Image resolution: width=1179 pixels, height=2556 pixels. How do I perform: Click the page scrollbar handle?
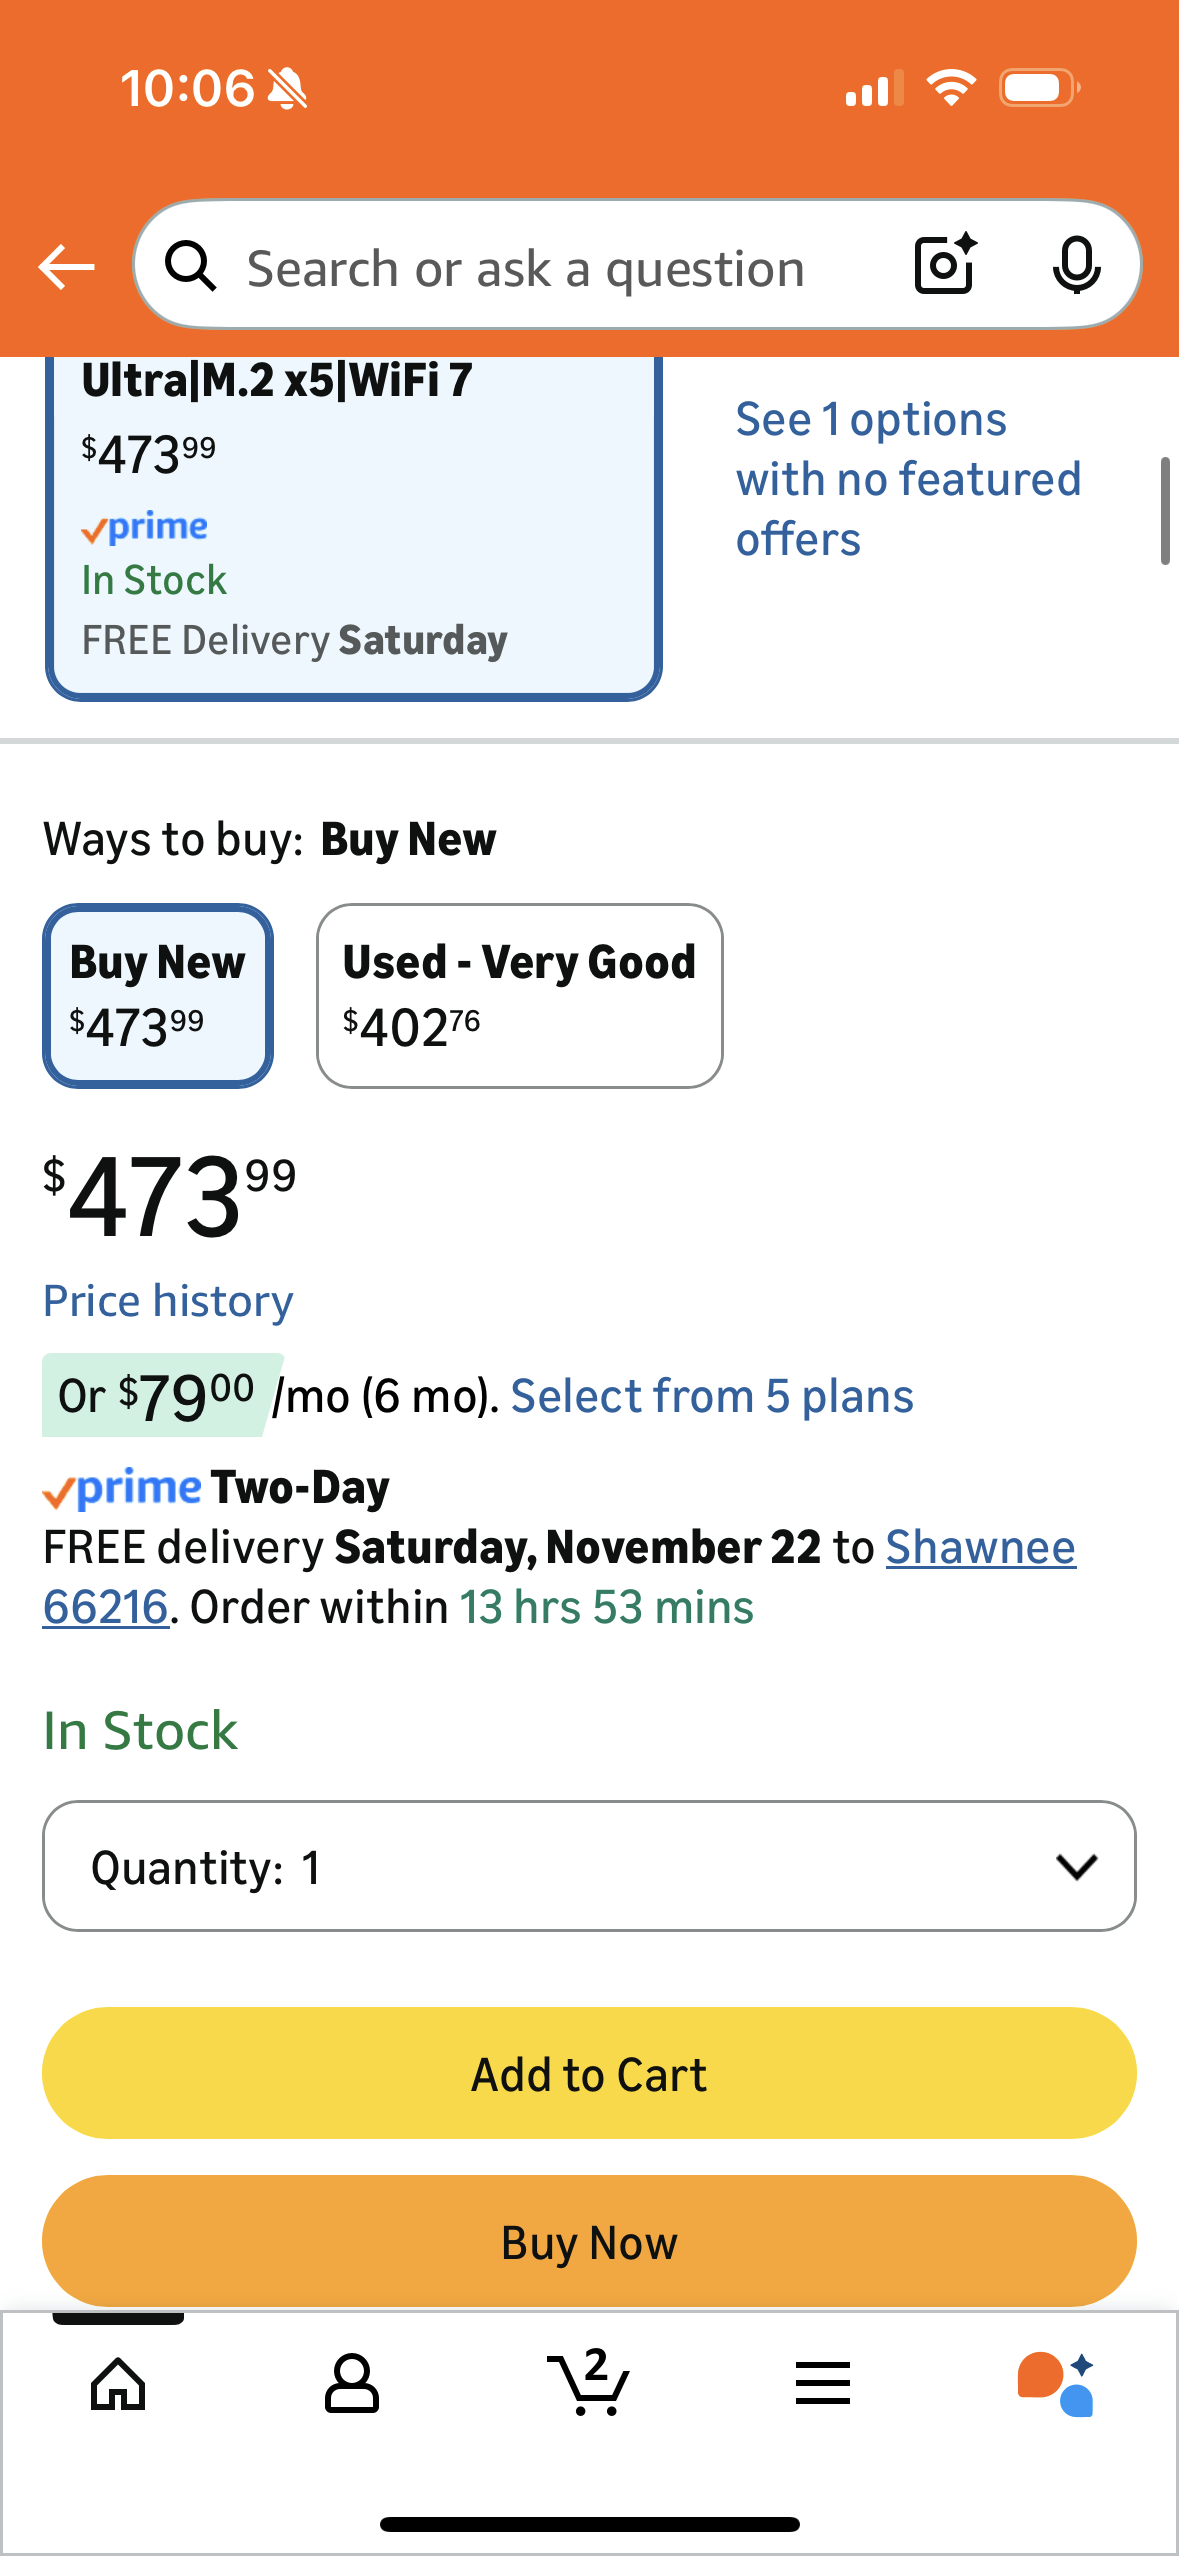coord(1164,511)
